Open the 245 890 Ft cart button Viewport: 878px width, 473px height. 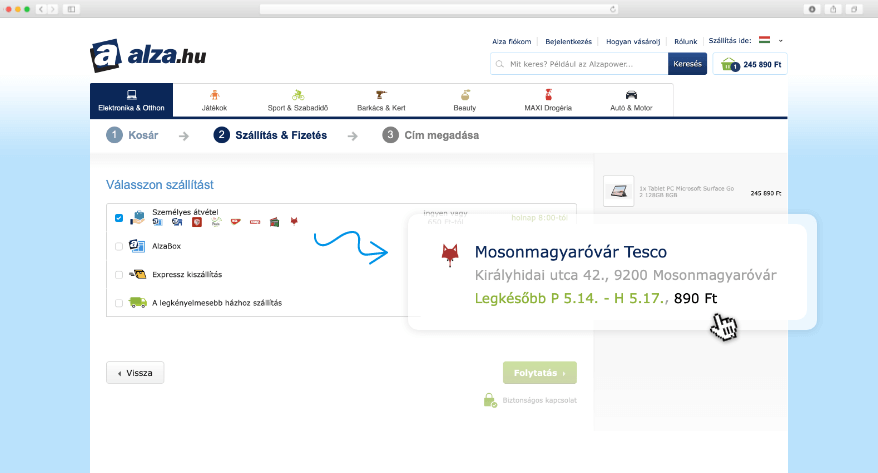pos(750,64)
